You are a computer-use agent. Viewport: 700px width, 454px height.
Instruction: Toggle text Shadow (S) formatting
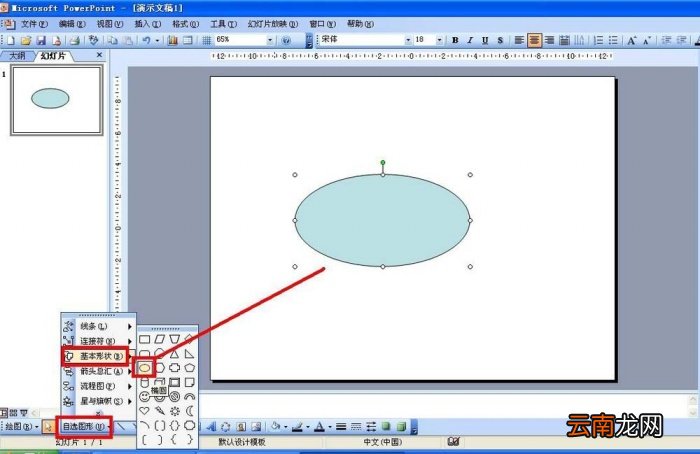pyautogui.click(x=500, y=41)
